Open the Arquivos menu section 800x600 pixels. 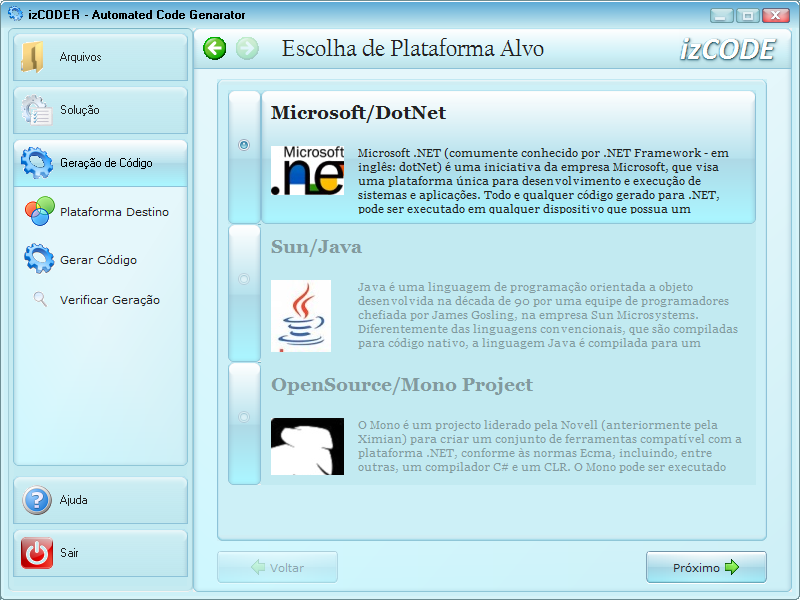pyautogui.click(x=101, y=57)
